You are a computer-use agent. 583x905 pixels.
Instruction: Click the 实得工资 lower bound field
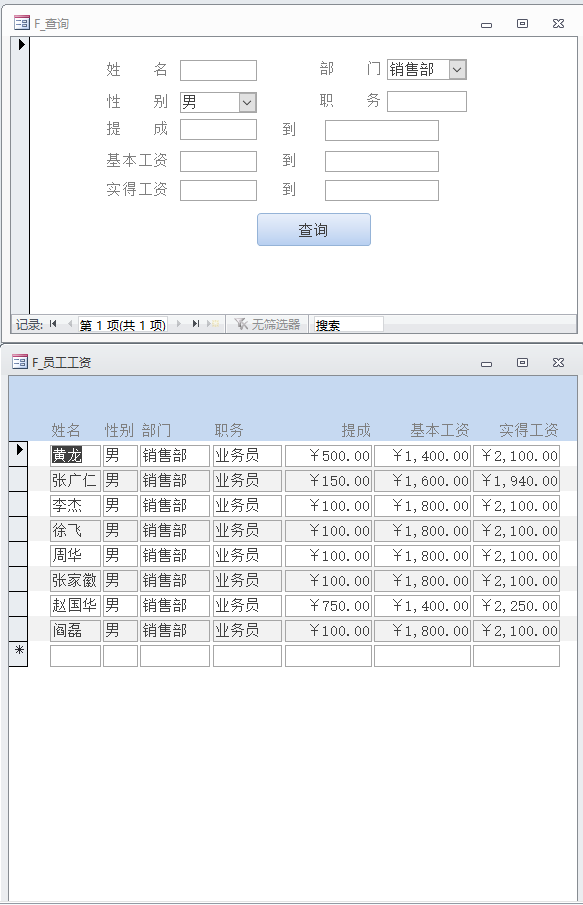(218, 190)
